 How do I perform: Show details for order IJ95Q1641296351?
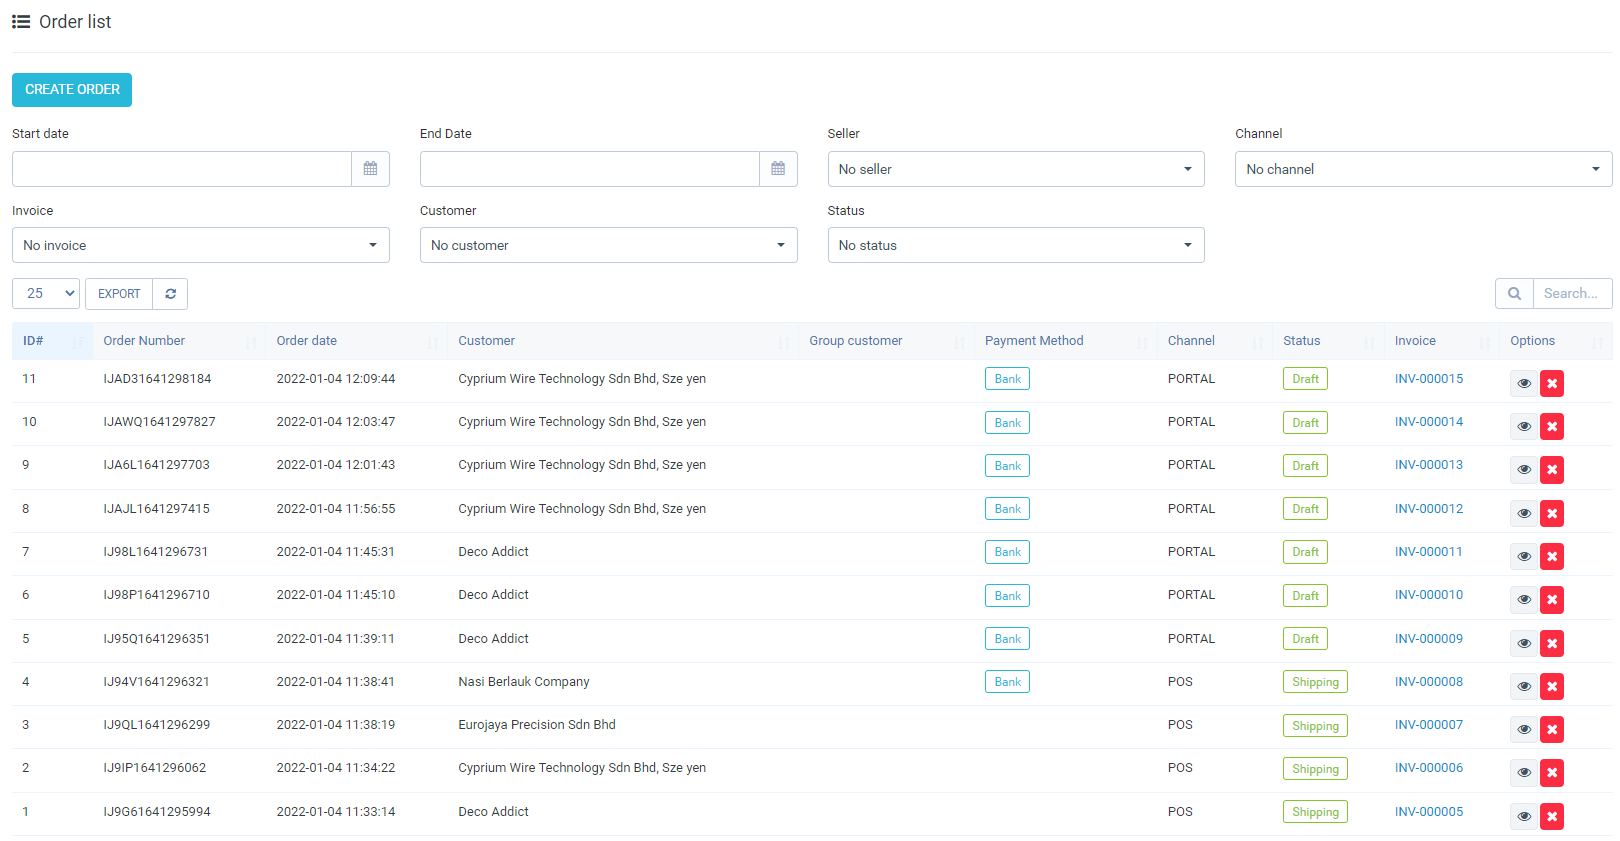point(1524,643)
